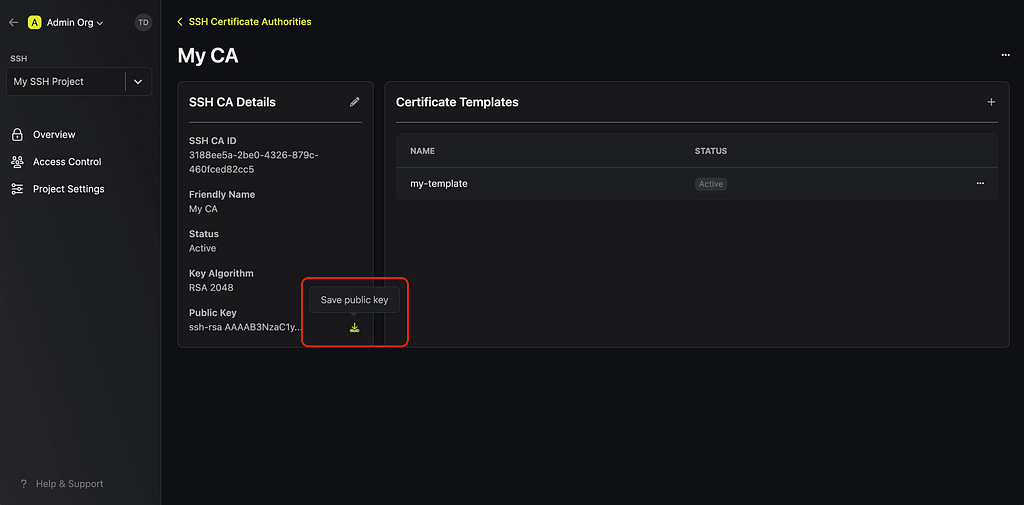
Task: Save the public key with download icon
Action: [354, 327]
